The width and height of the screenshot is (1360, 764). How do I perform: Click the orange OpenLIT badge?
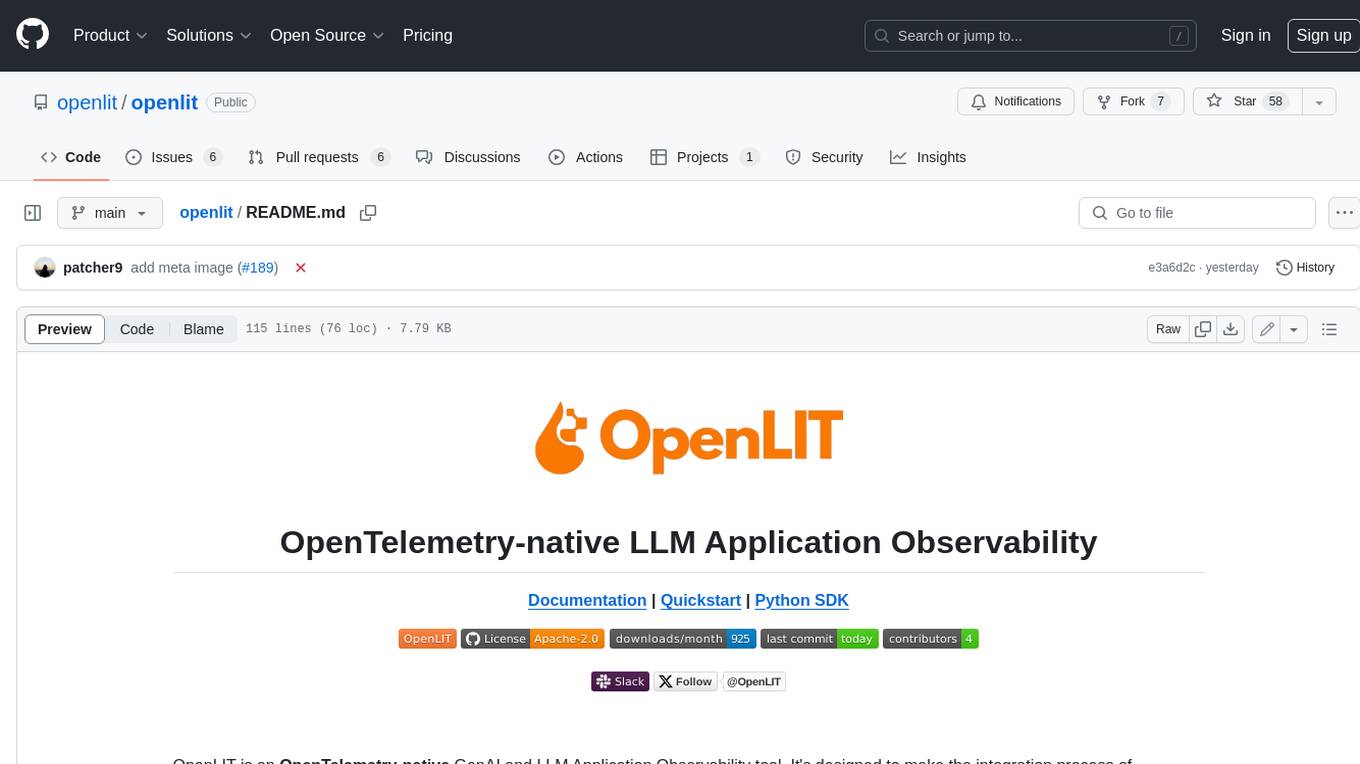(x=428, y=638)
